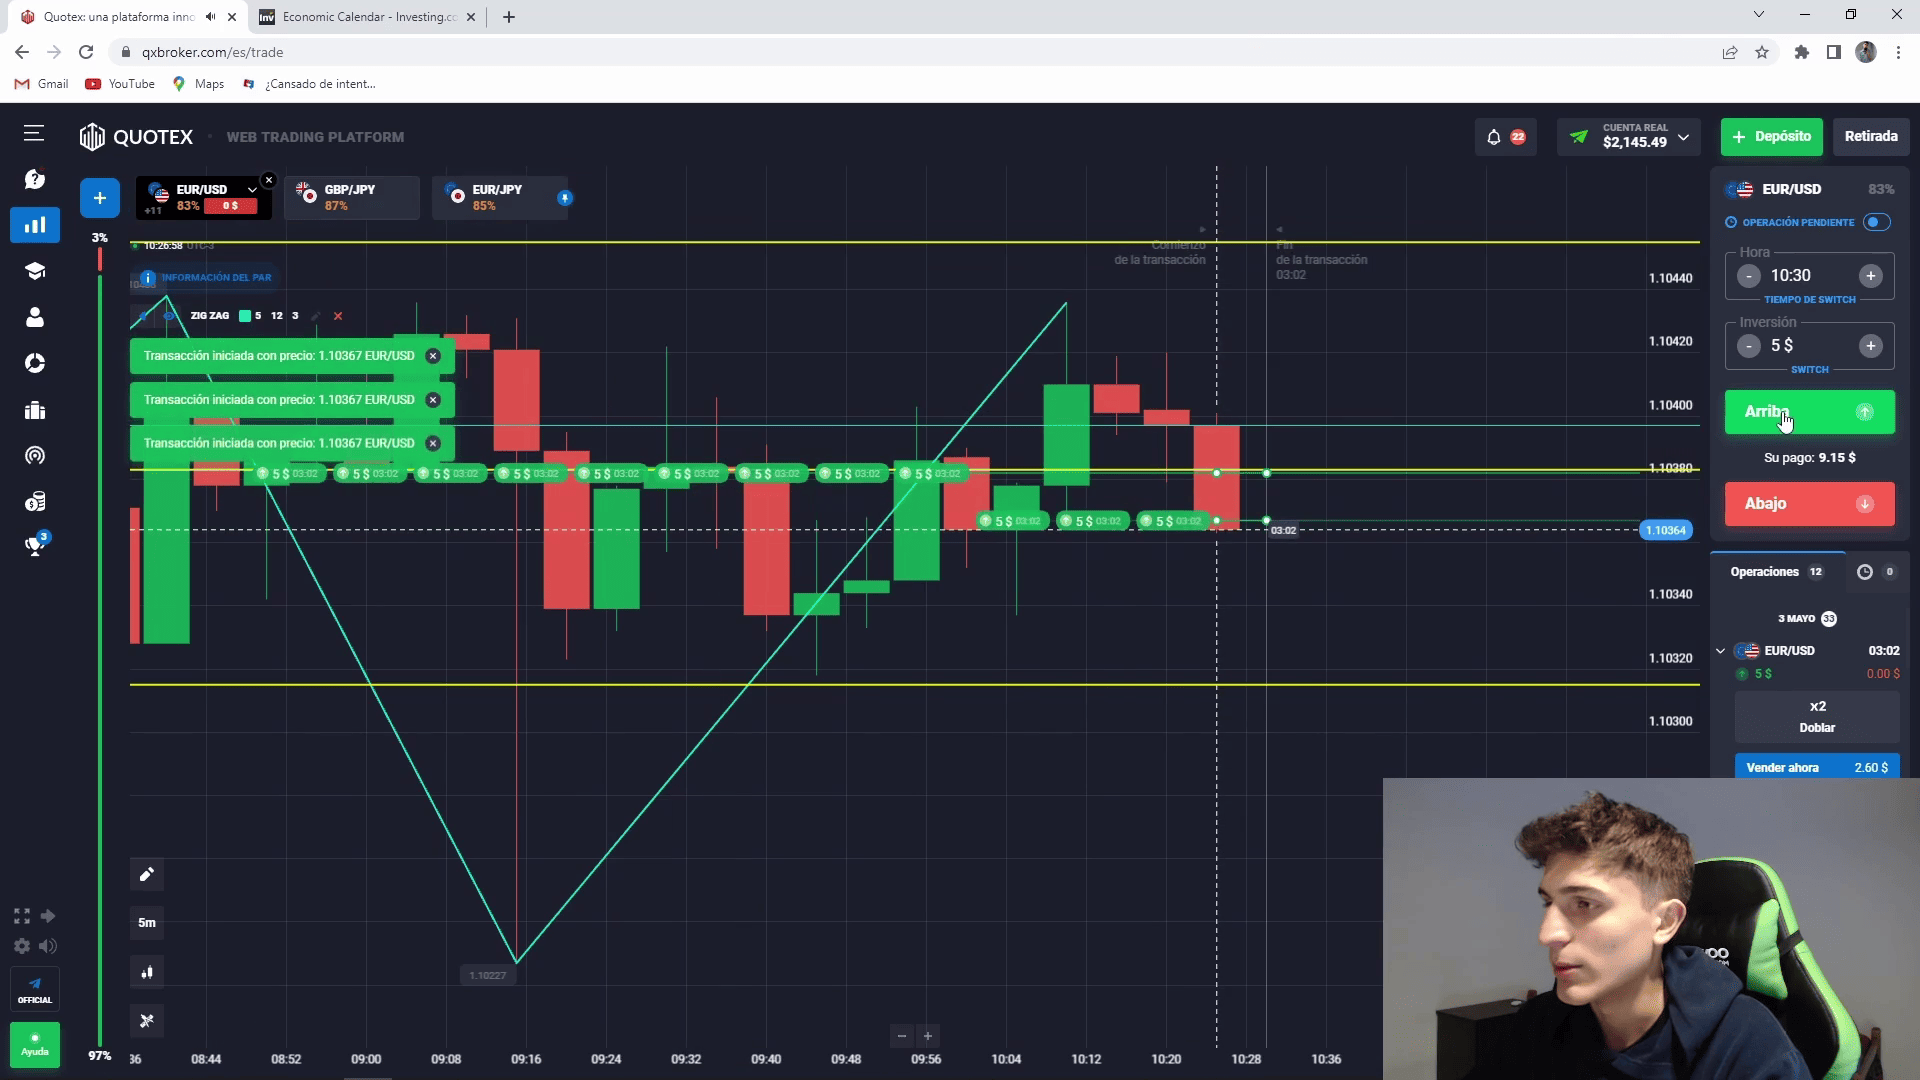Open the indicators compass tools button

coord(147,1021)
